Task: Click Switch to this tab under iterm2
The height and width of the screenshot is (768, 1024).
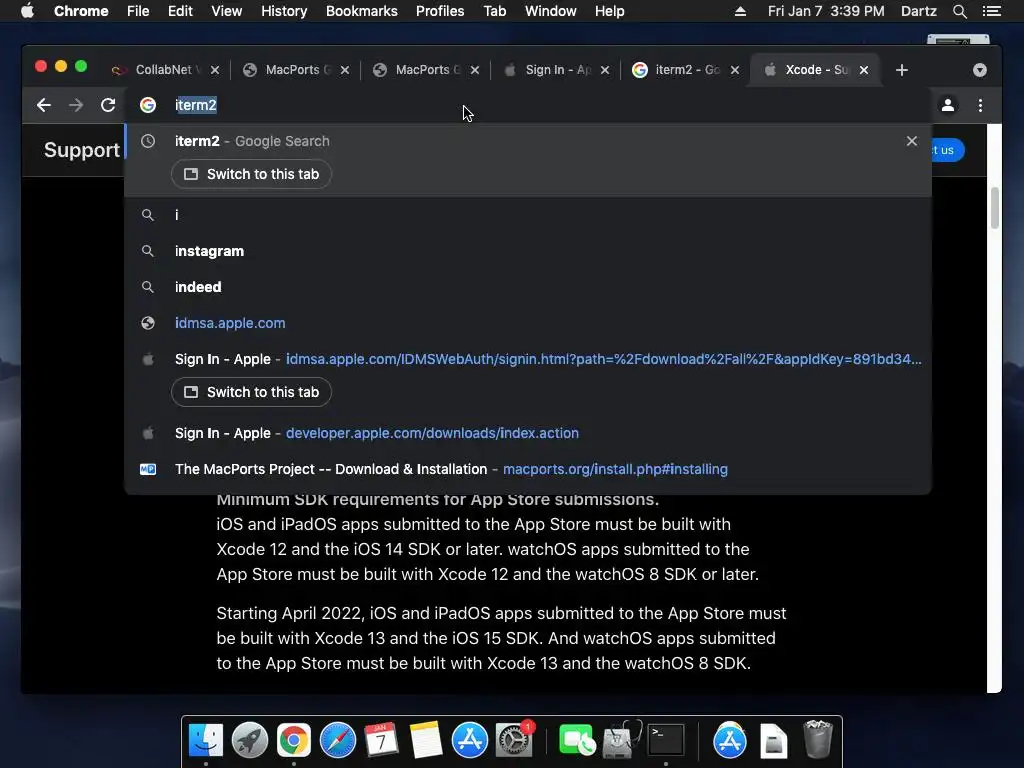Action: 251,174
